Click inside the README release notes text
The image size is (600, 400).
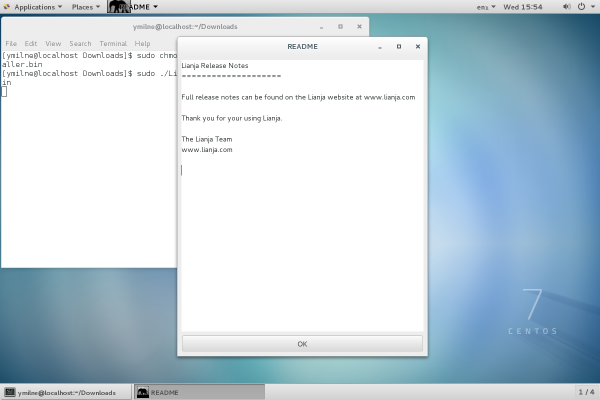click(x=302, y=200)
